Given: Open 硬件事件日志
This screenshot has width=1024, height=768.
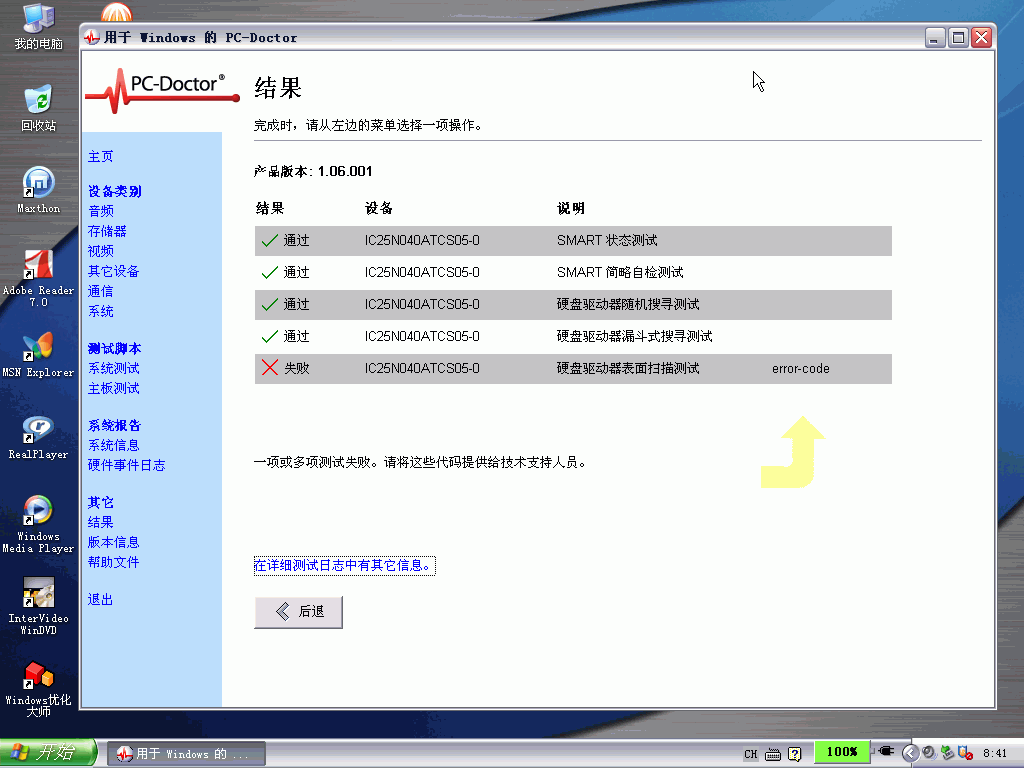Looking at the screenshot, I should coord(127,465).
